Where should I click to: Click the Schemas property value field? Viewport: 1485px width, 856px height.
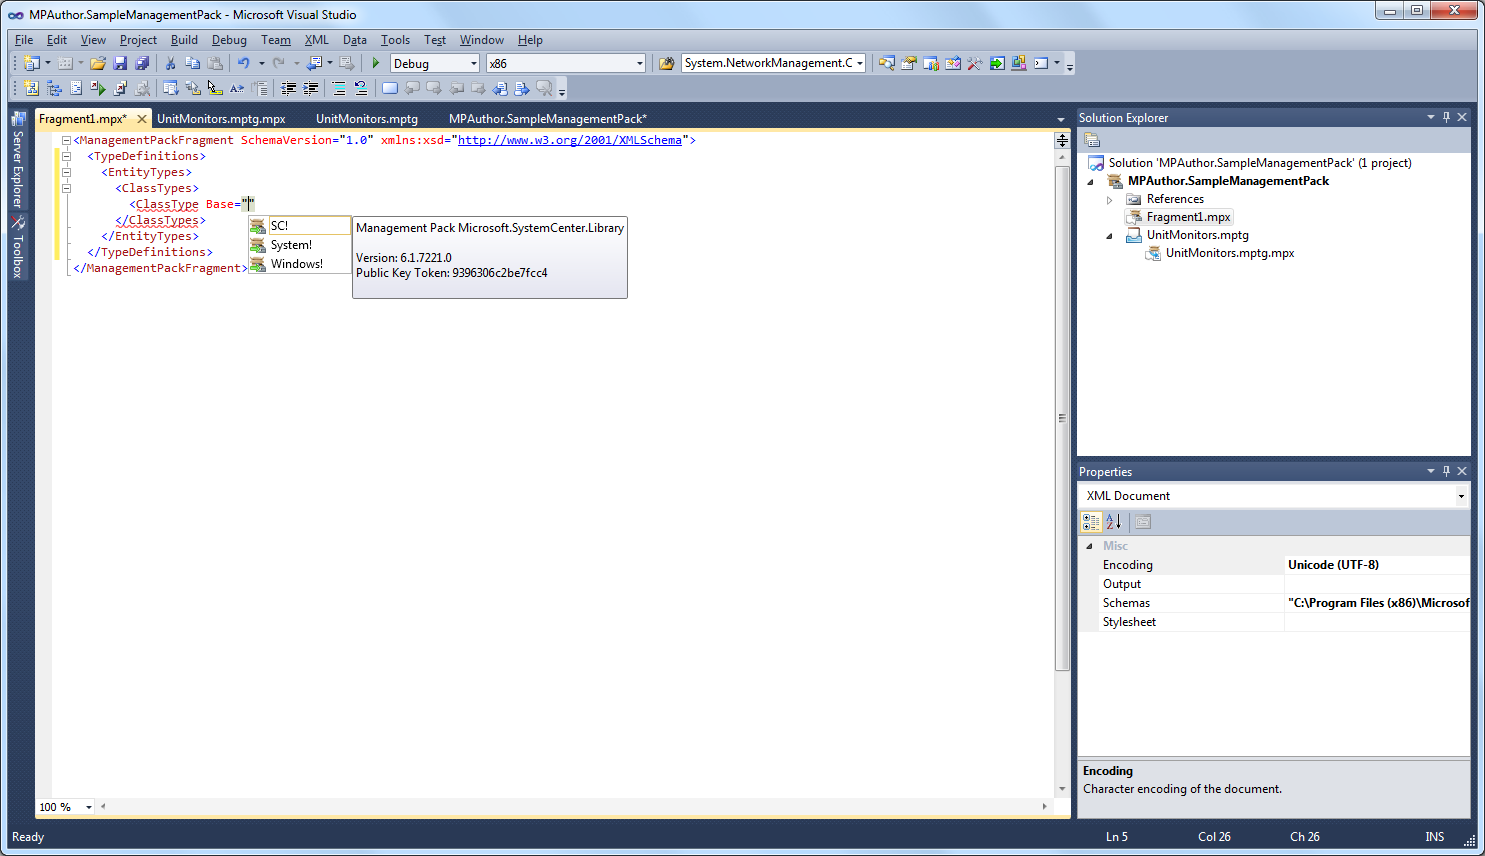pyautogui.click(x=1377, y=603)
